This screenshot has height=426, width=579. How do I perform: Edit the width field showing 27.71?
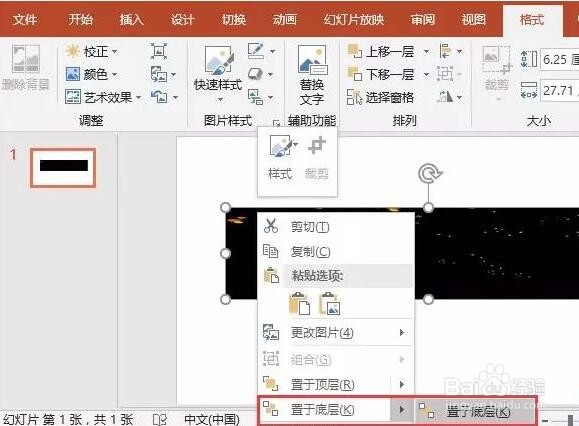(561, 90)
